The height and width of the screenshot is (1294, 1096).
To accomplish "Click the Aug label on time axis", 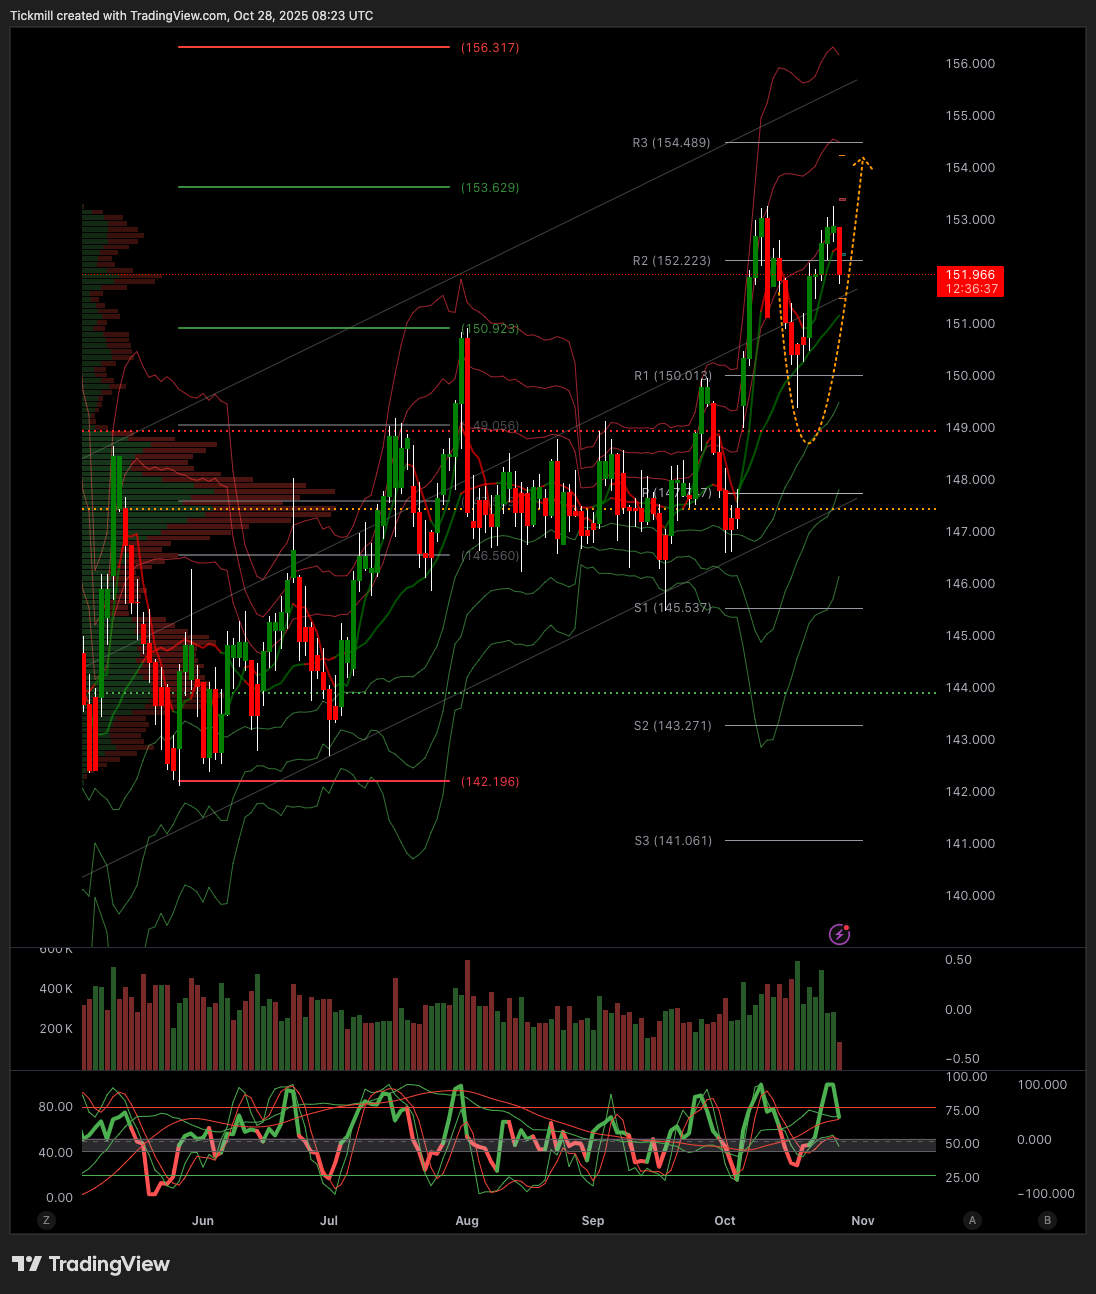I will pos(467,1221).
